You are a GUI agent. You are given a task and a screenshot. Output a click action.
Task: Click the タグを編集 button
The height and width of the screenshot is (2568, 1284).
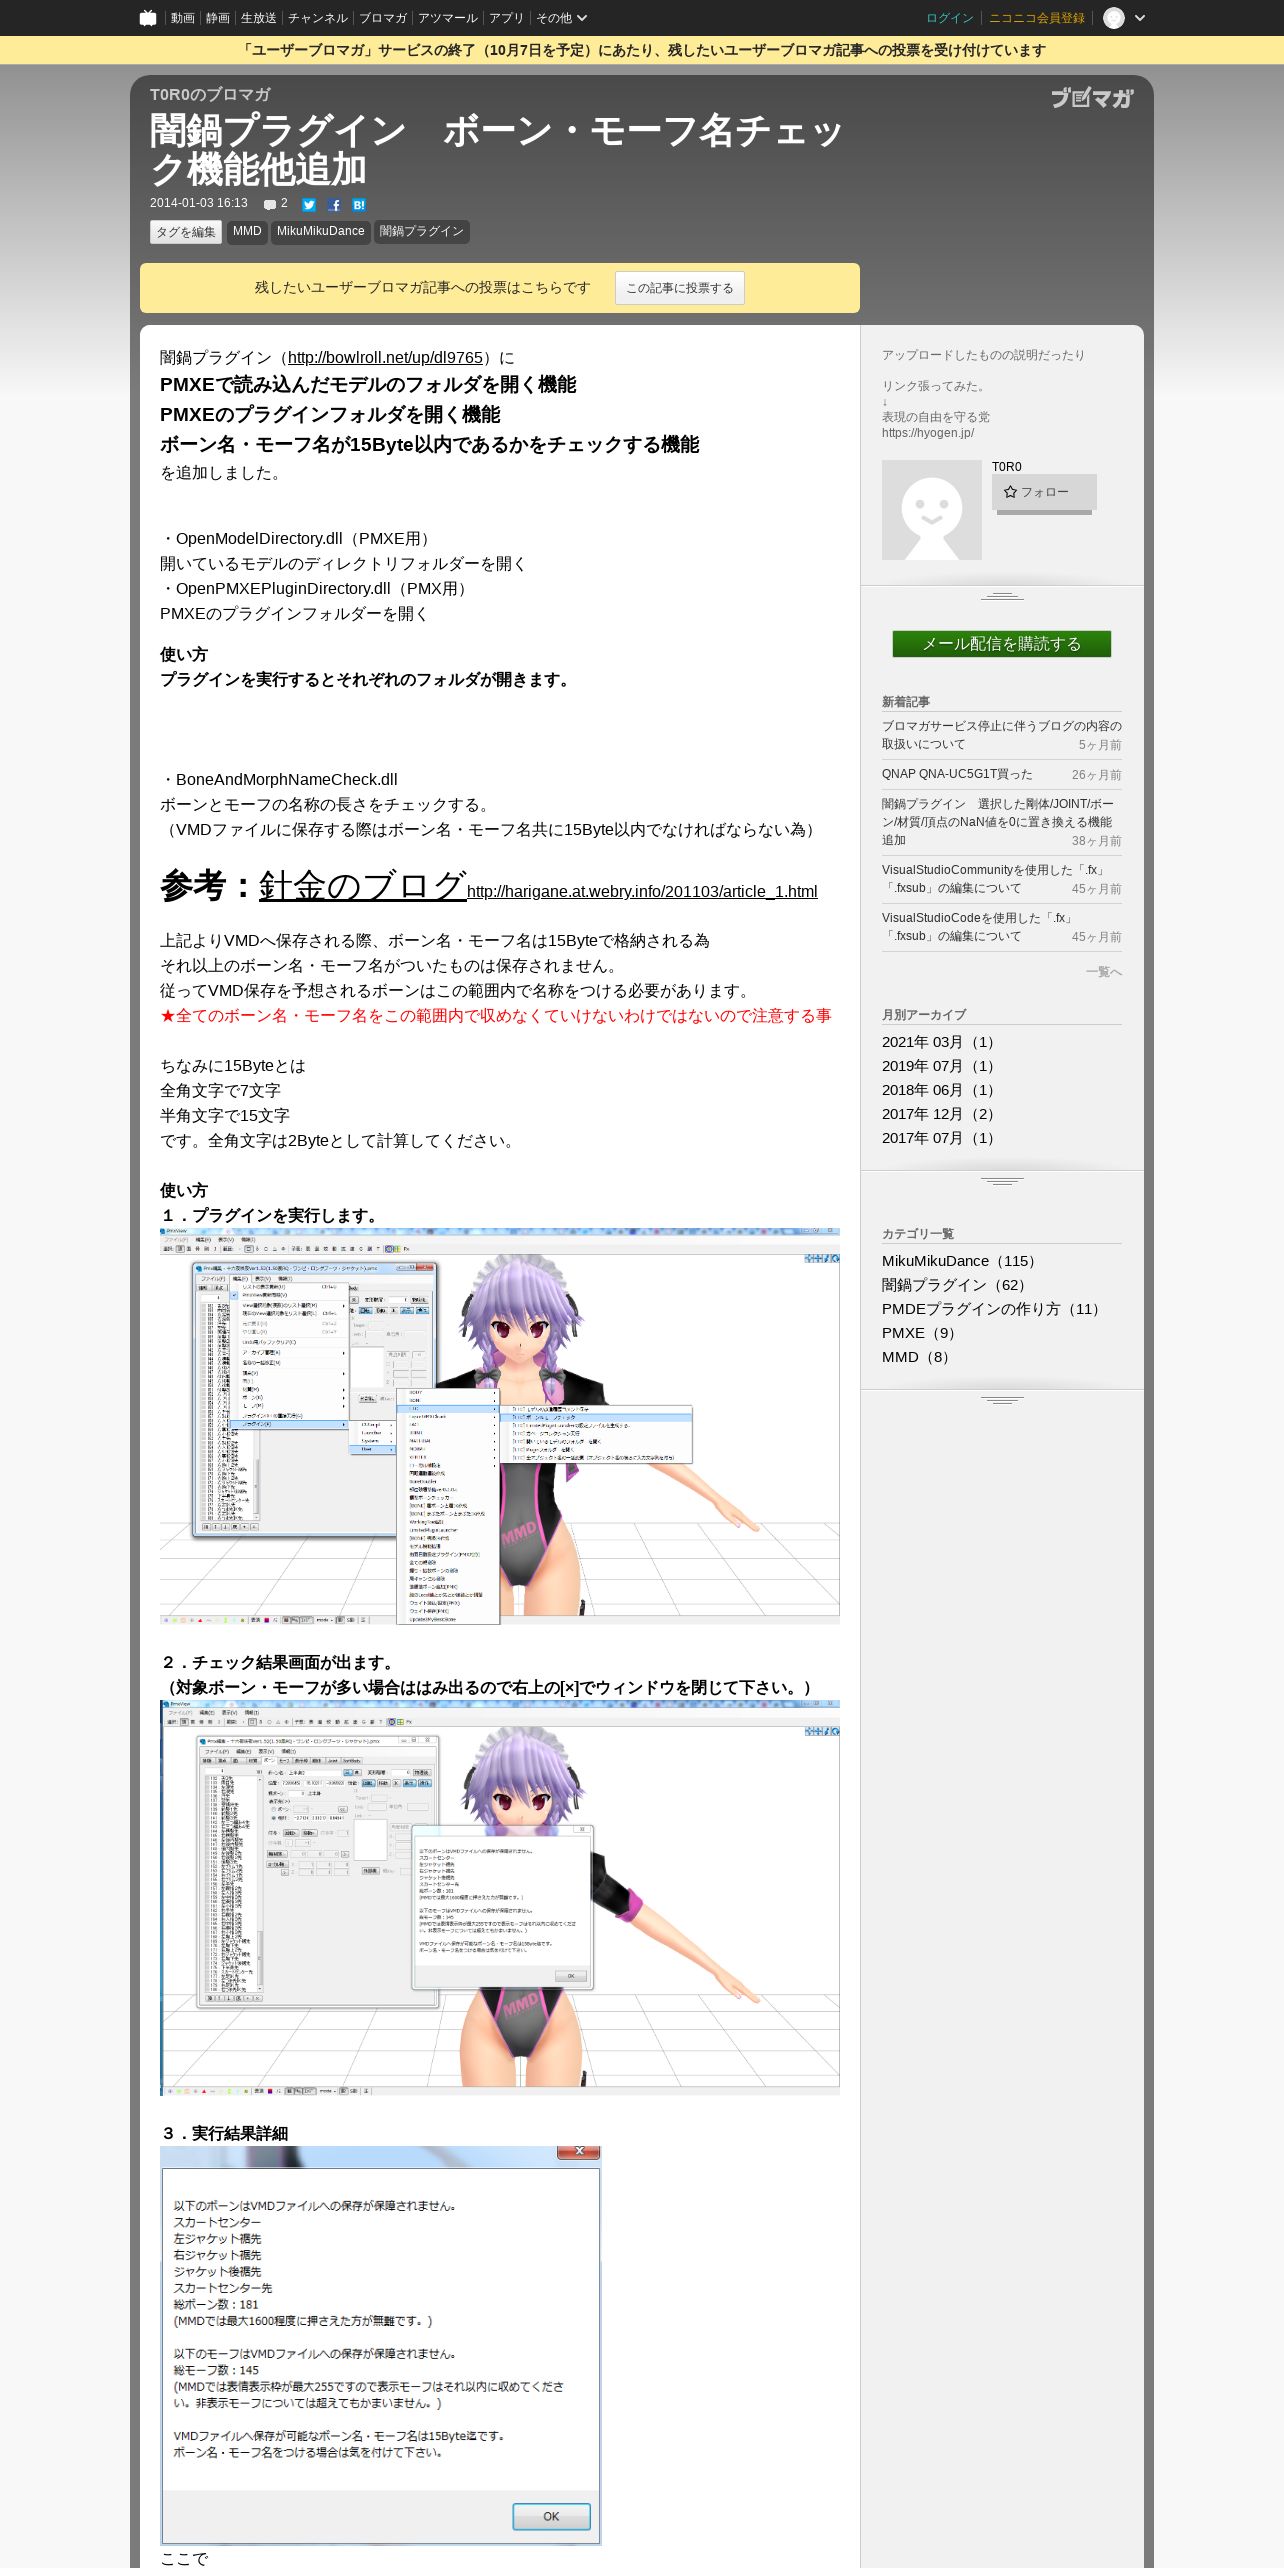pyautogui.click(x=186, y=232)
